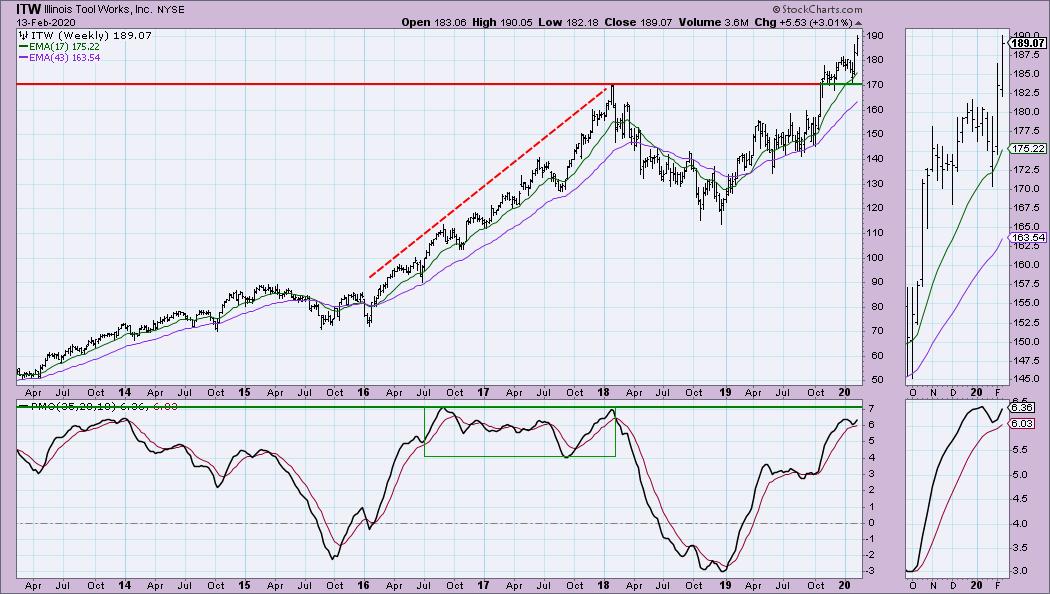This screenshot has height=594, width=1050.
Task: Select the EMA(17) 175.22 legend text
Action: coord(64,47)
